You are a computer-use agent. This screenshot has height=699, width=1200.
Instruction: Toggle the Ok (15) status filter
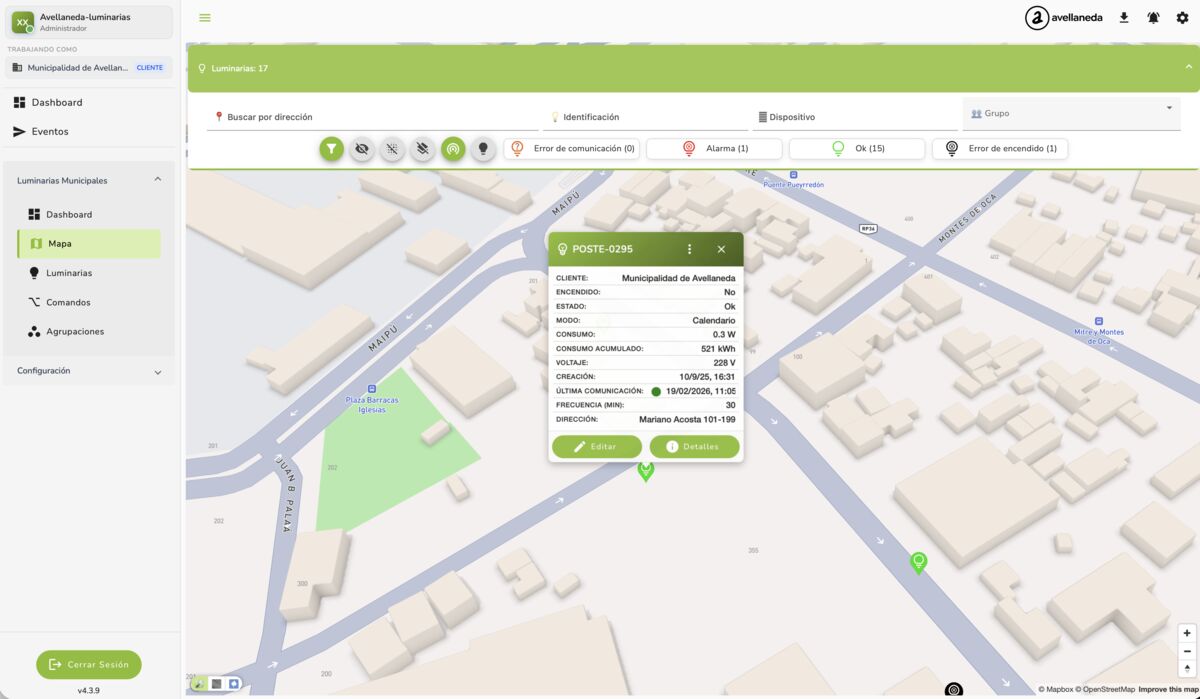coord(856,149)
